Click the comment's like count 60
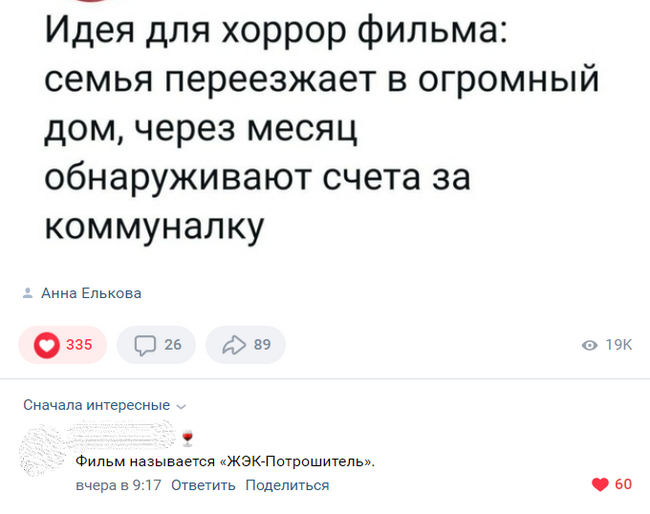This screenshot has height=514, width=650. 623,485
